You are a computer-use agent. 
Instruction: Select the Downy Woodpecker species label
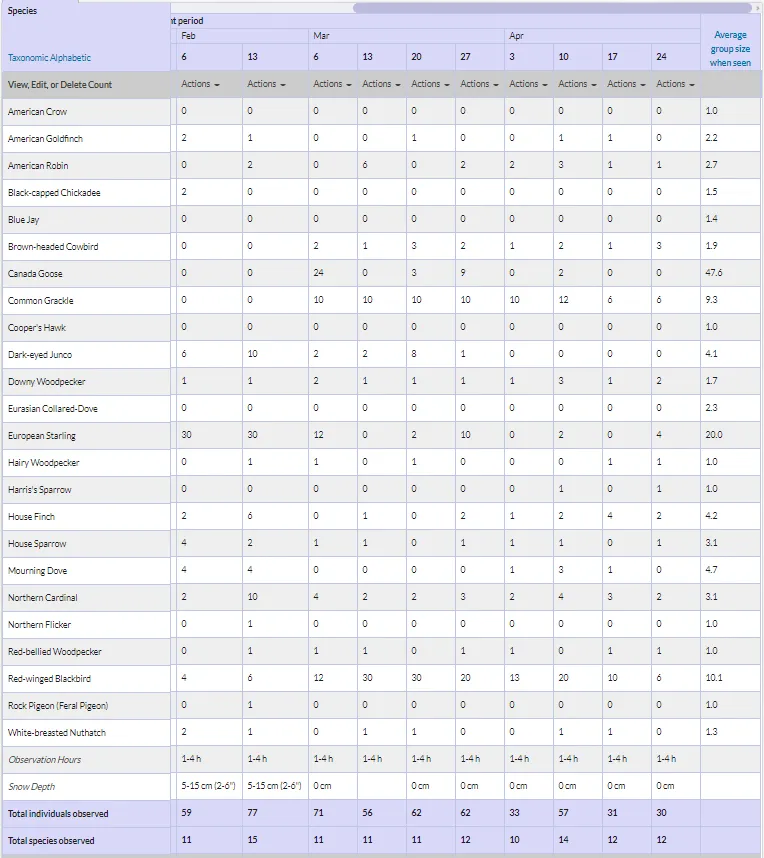(47, 381)
